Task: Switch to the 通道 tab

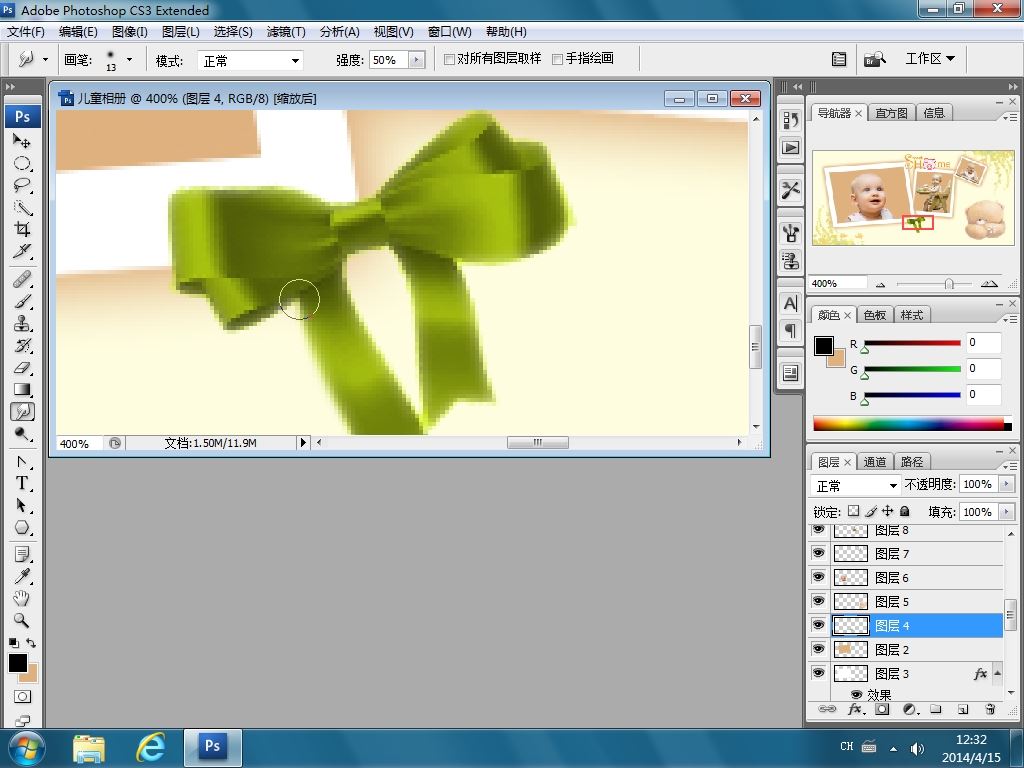Action: 875,462
